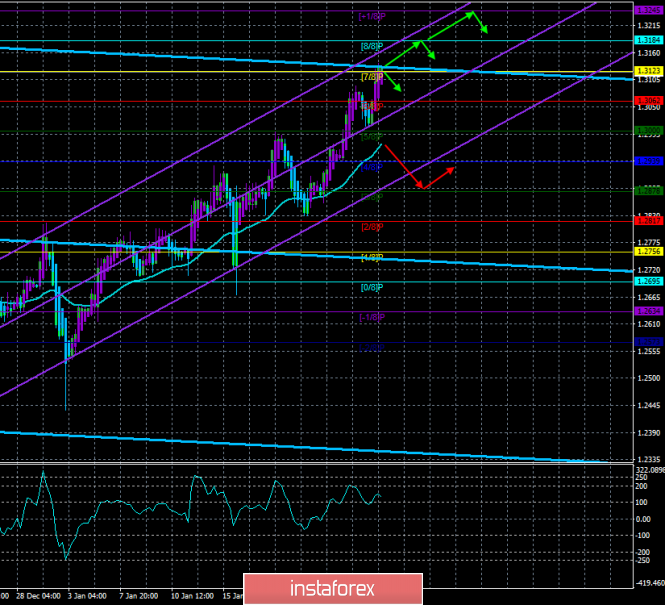Image resolution: width=665 pixels, height=605 pixels.
Task: Select the 10 Jan 12:00 time label
Action: tap(193, 596)
